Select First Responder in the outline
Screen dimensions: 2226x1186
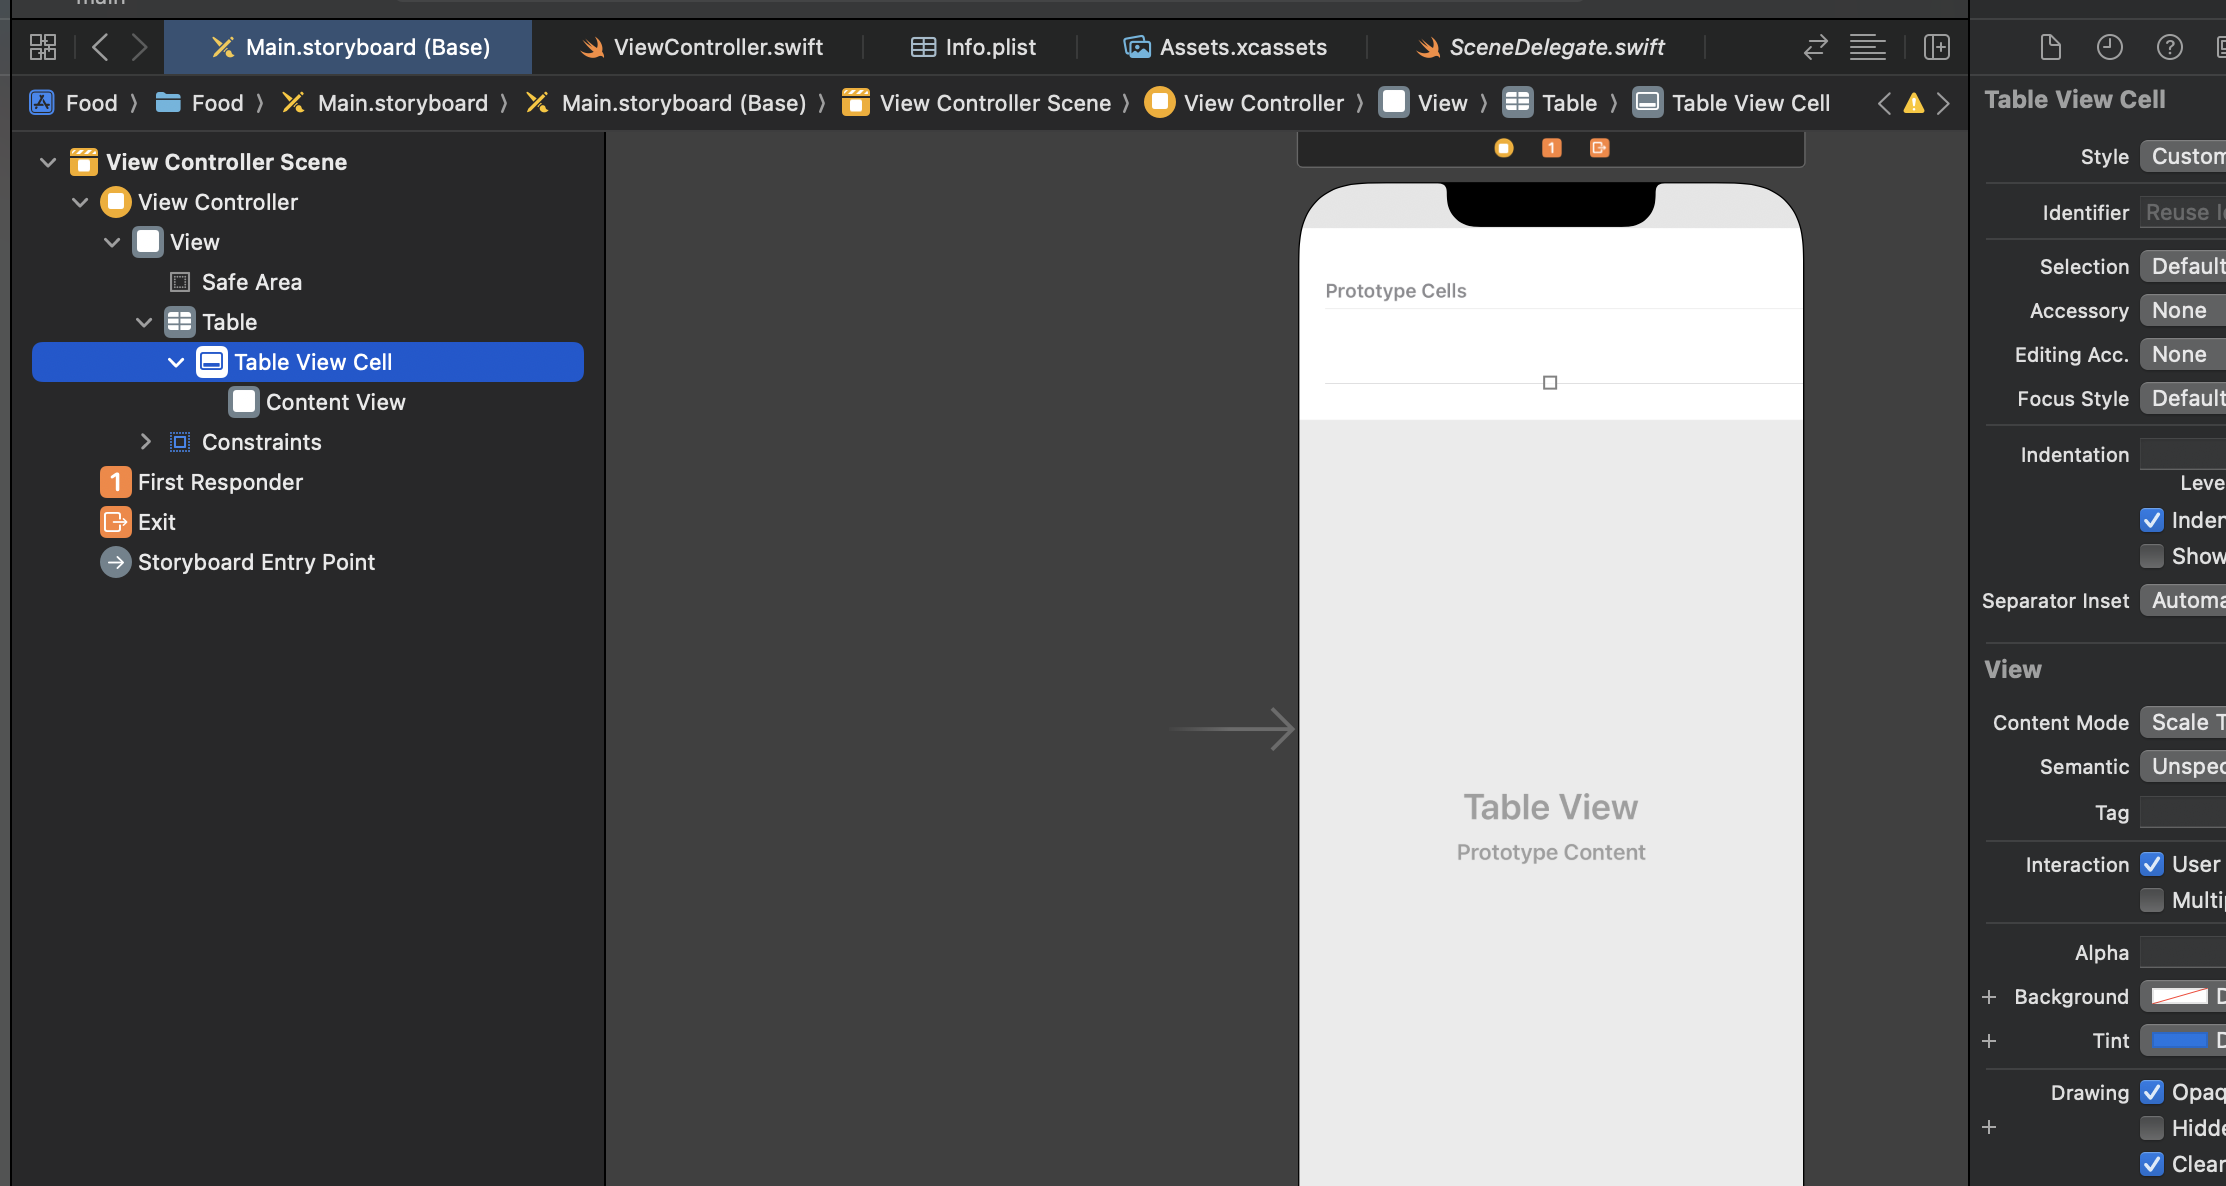[201, 482]
